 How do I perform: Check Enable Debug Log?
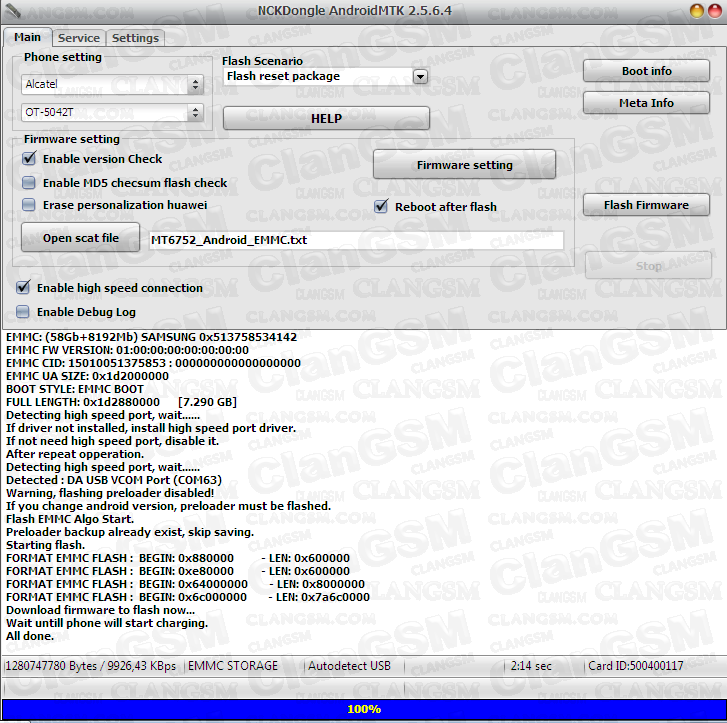23,312
